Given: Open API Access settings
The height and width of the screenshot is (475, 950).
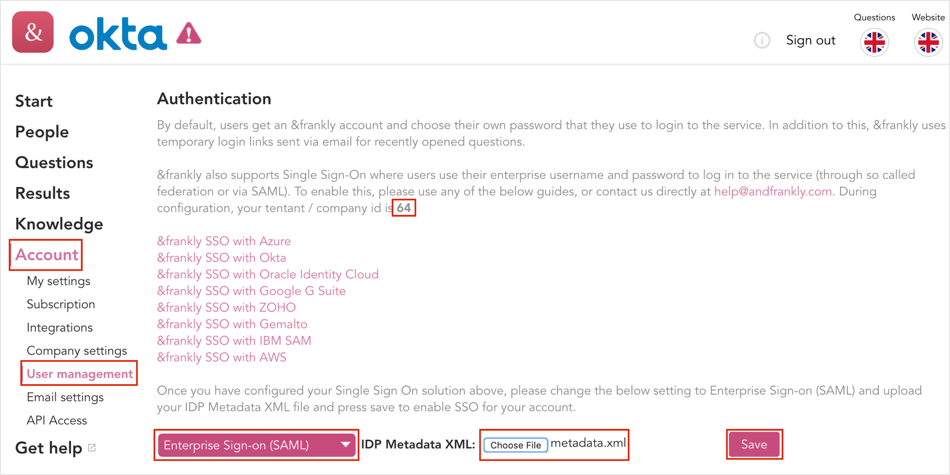Looking at the screenshot, I should 57,420.
